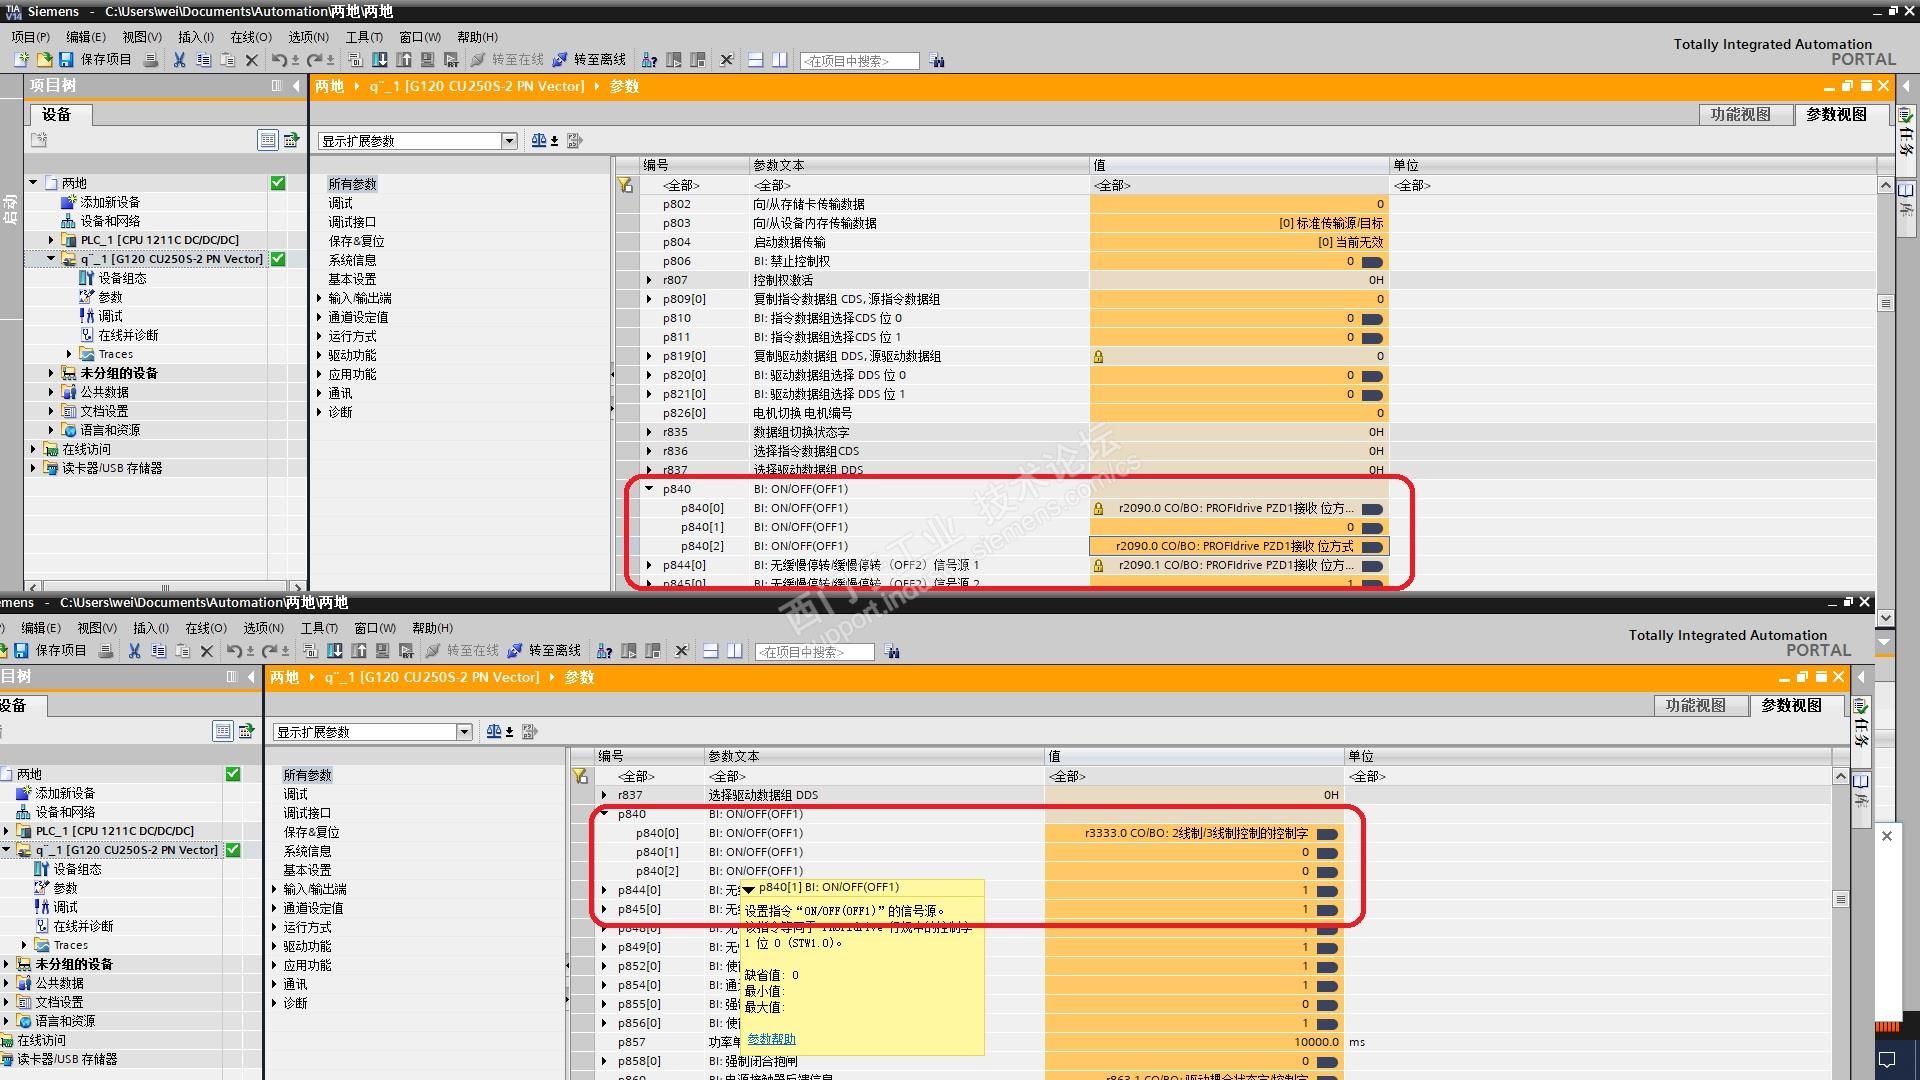Click Accessible devices icon in upper toolbar
Viewport: 1920px width, 1080px height.
(x=649, y=60)
